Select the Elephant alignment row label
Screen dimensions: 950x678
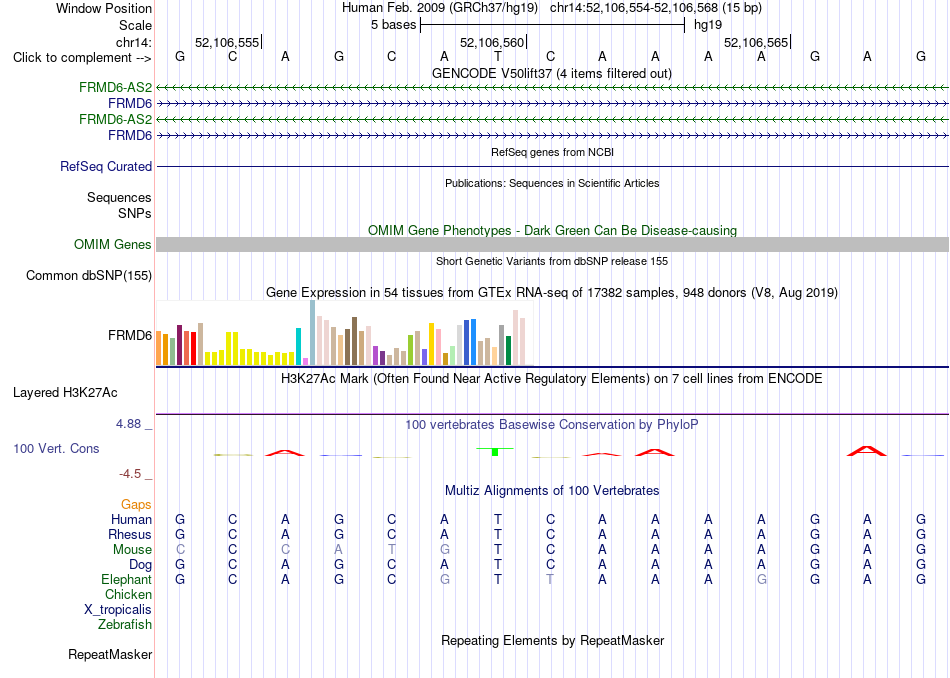coord(126,579)
